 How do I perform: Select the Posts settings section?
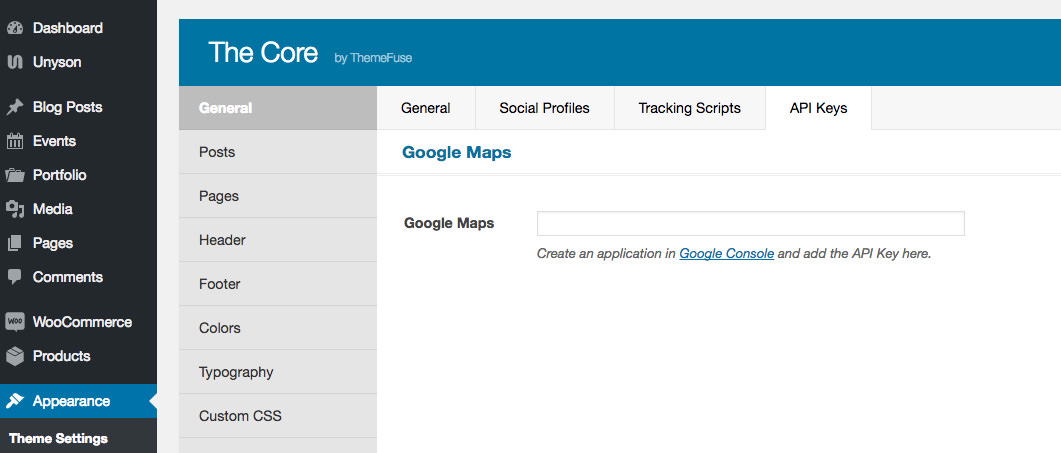277,152
